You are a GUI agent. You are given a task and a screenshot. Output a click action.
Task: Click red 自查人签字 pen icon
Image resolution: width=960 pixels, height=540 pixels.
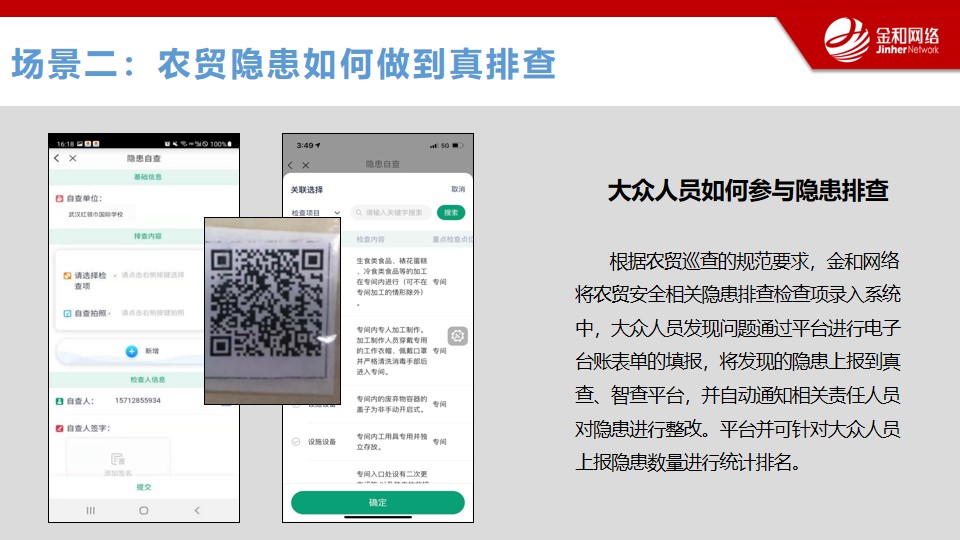[x=59, y=429]
